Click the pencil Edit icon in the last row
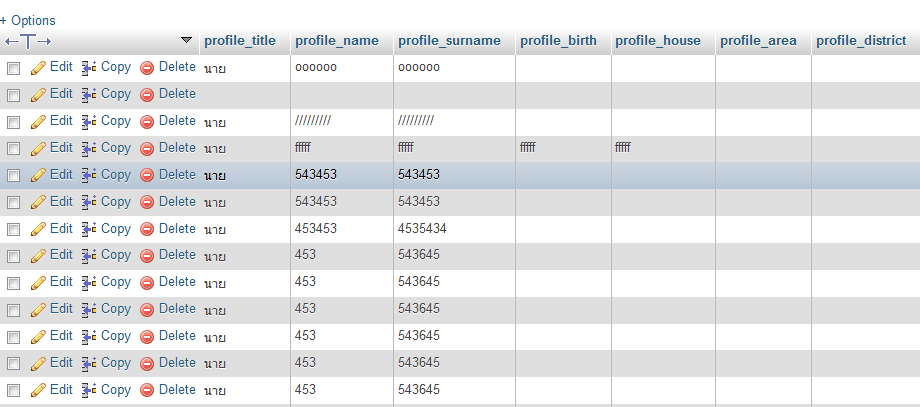Image resolution: width=920 pixels, height=407 pixels. 39,390
